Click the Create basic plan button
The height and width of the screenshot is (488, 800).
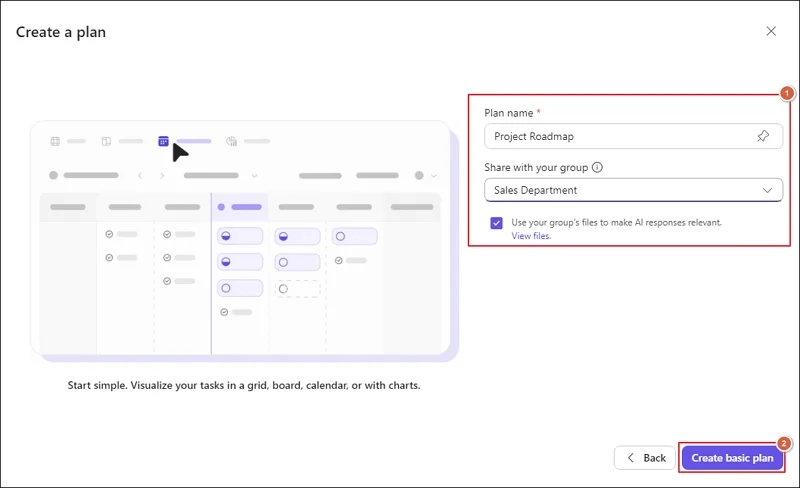click(x=732, y=458)
